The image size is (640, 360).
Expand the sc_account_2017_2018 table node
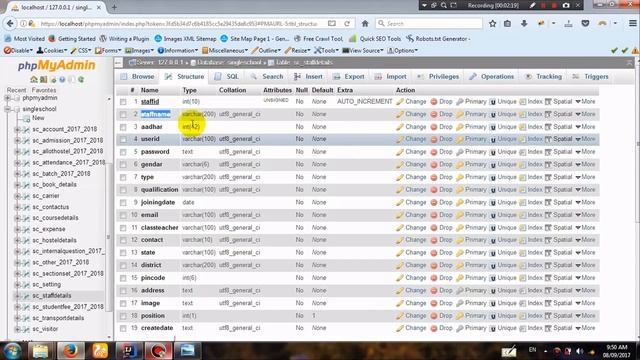(x=17, y=129)
